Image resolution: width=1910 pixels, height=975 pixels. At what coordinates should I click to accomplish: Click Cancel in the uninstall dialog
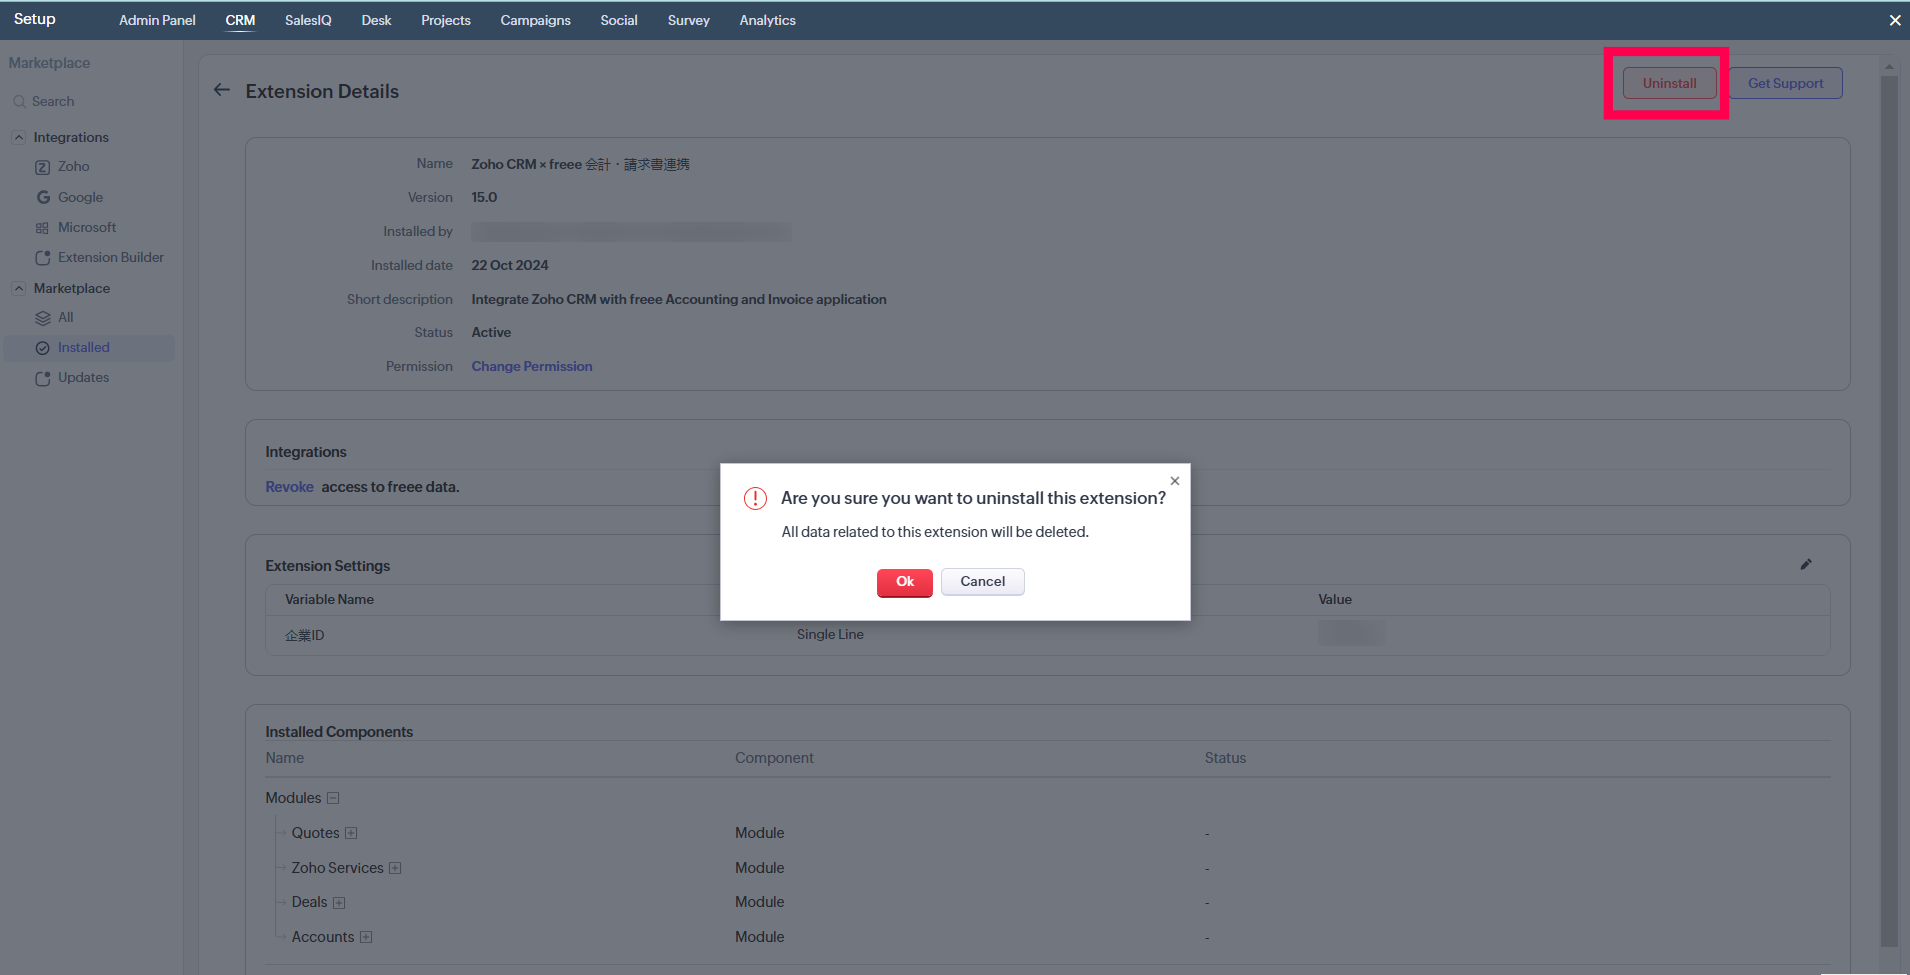[x=982, y=582]
